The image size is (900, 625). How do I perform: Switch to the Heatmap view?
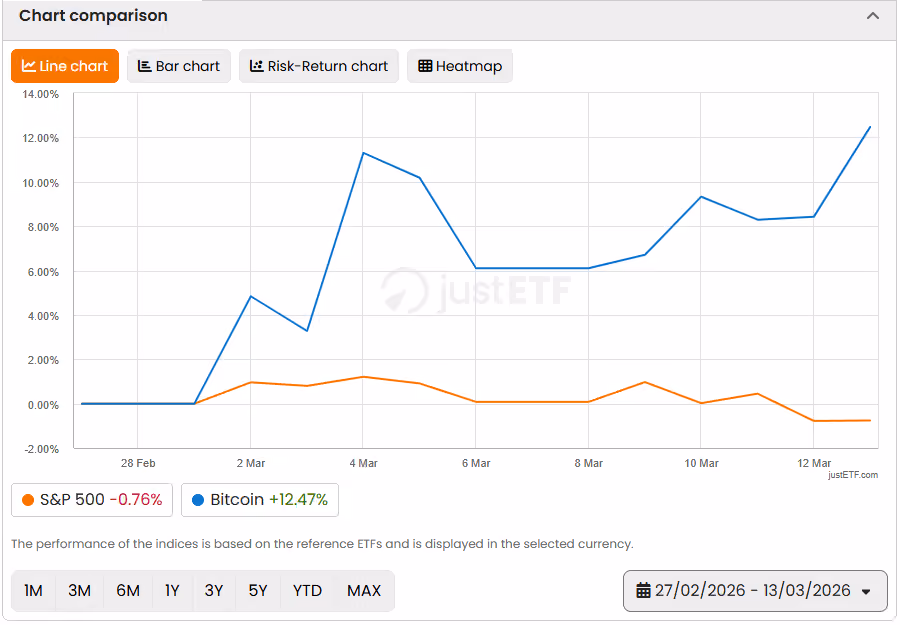click(x=460, y=66)
